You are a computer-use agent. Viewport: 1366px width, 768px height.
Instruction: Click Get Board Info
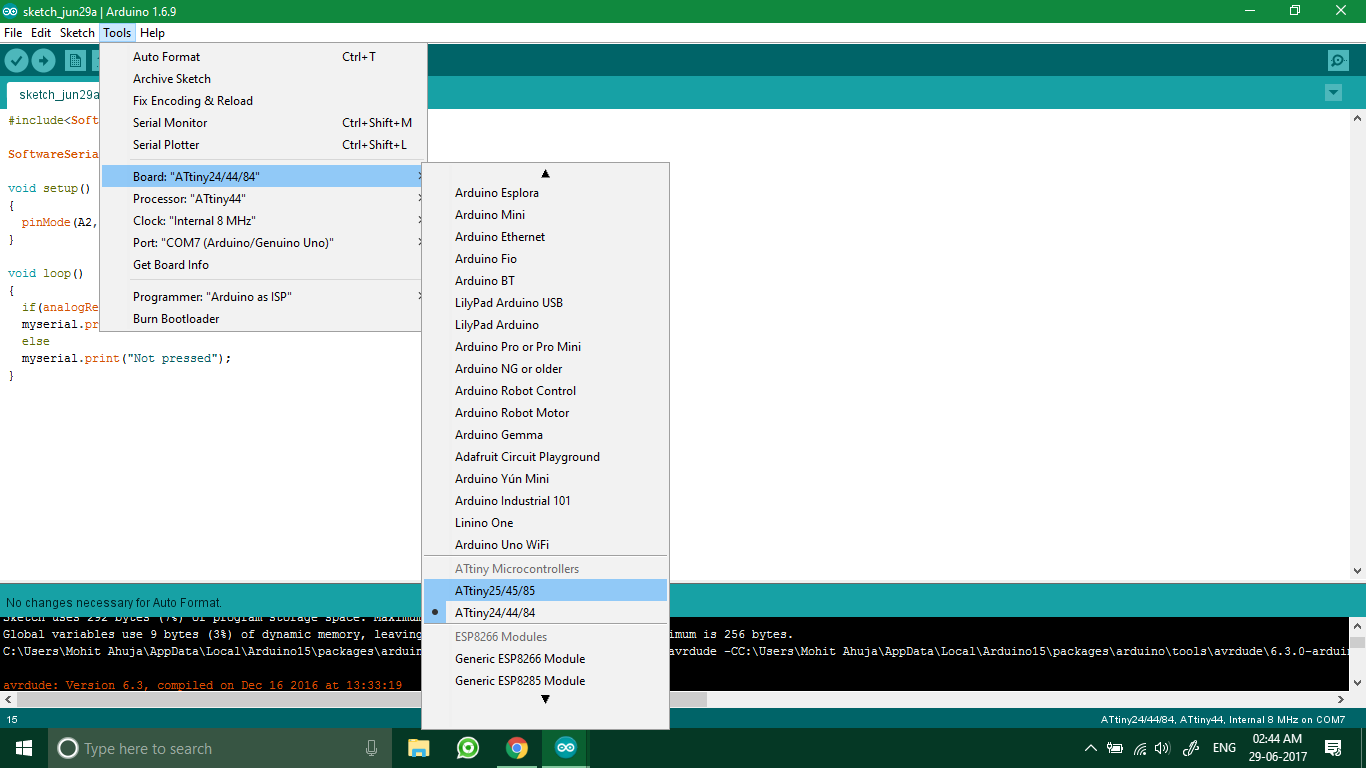tap(264, 265)
